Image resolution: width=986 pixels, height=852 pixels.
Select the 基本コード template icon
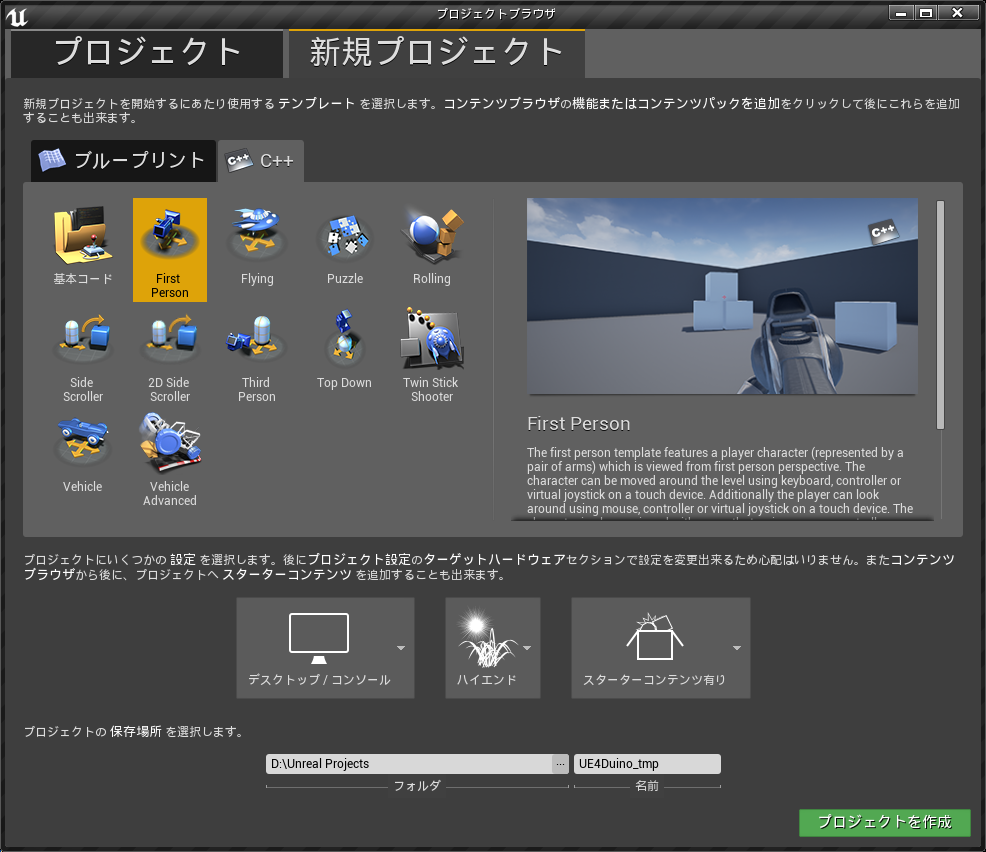pos(82,237)
